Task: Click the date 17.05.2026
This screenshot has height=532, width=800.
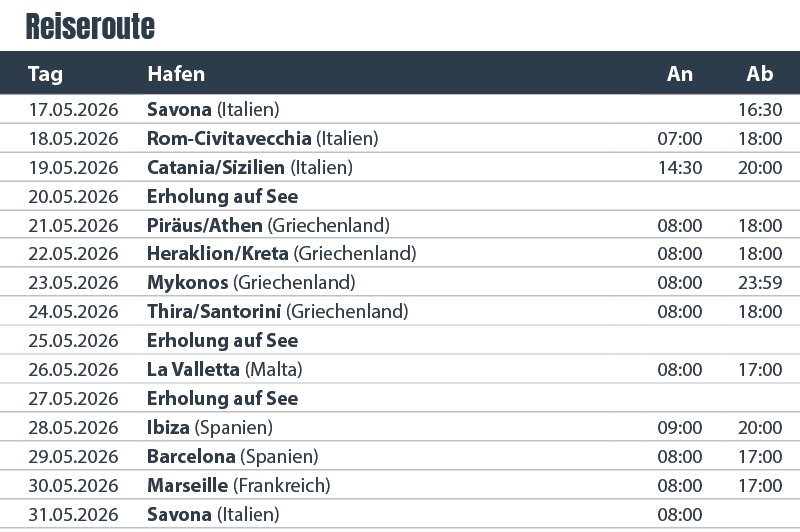Action: click(x=74, y=109)
